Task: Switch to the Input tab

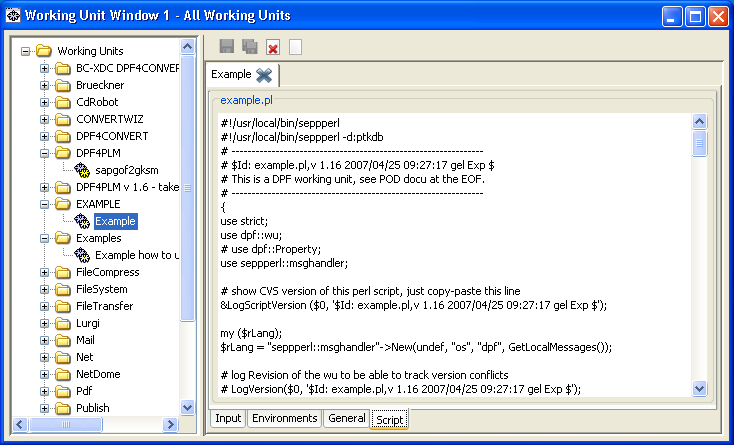Action: point(228,418)
